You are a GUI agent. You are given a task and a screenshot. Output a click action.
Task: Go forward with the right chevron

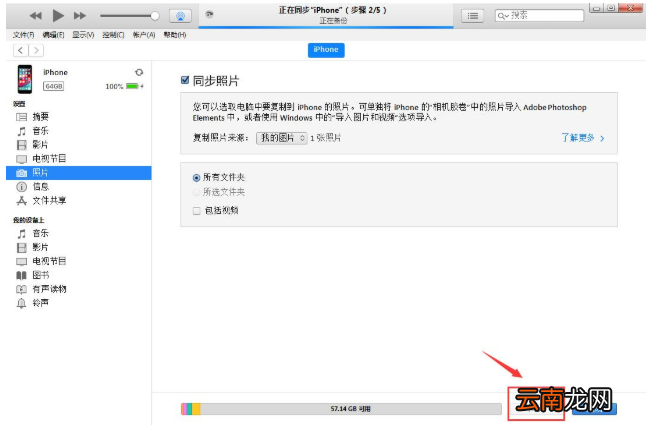pos(36,50)
